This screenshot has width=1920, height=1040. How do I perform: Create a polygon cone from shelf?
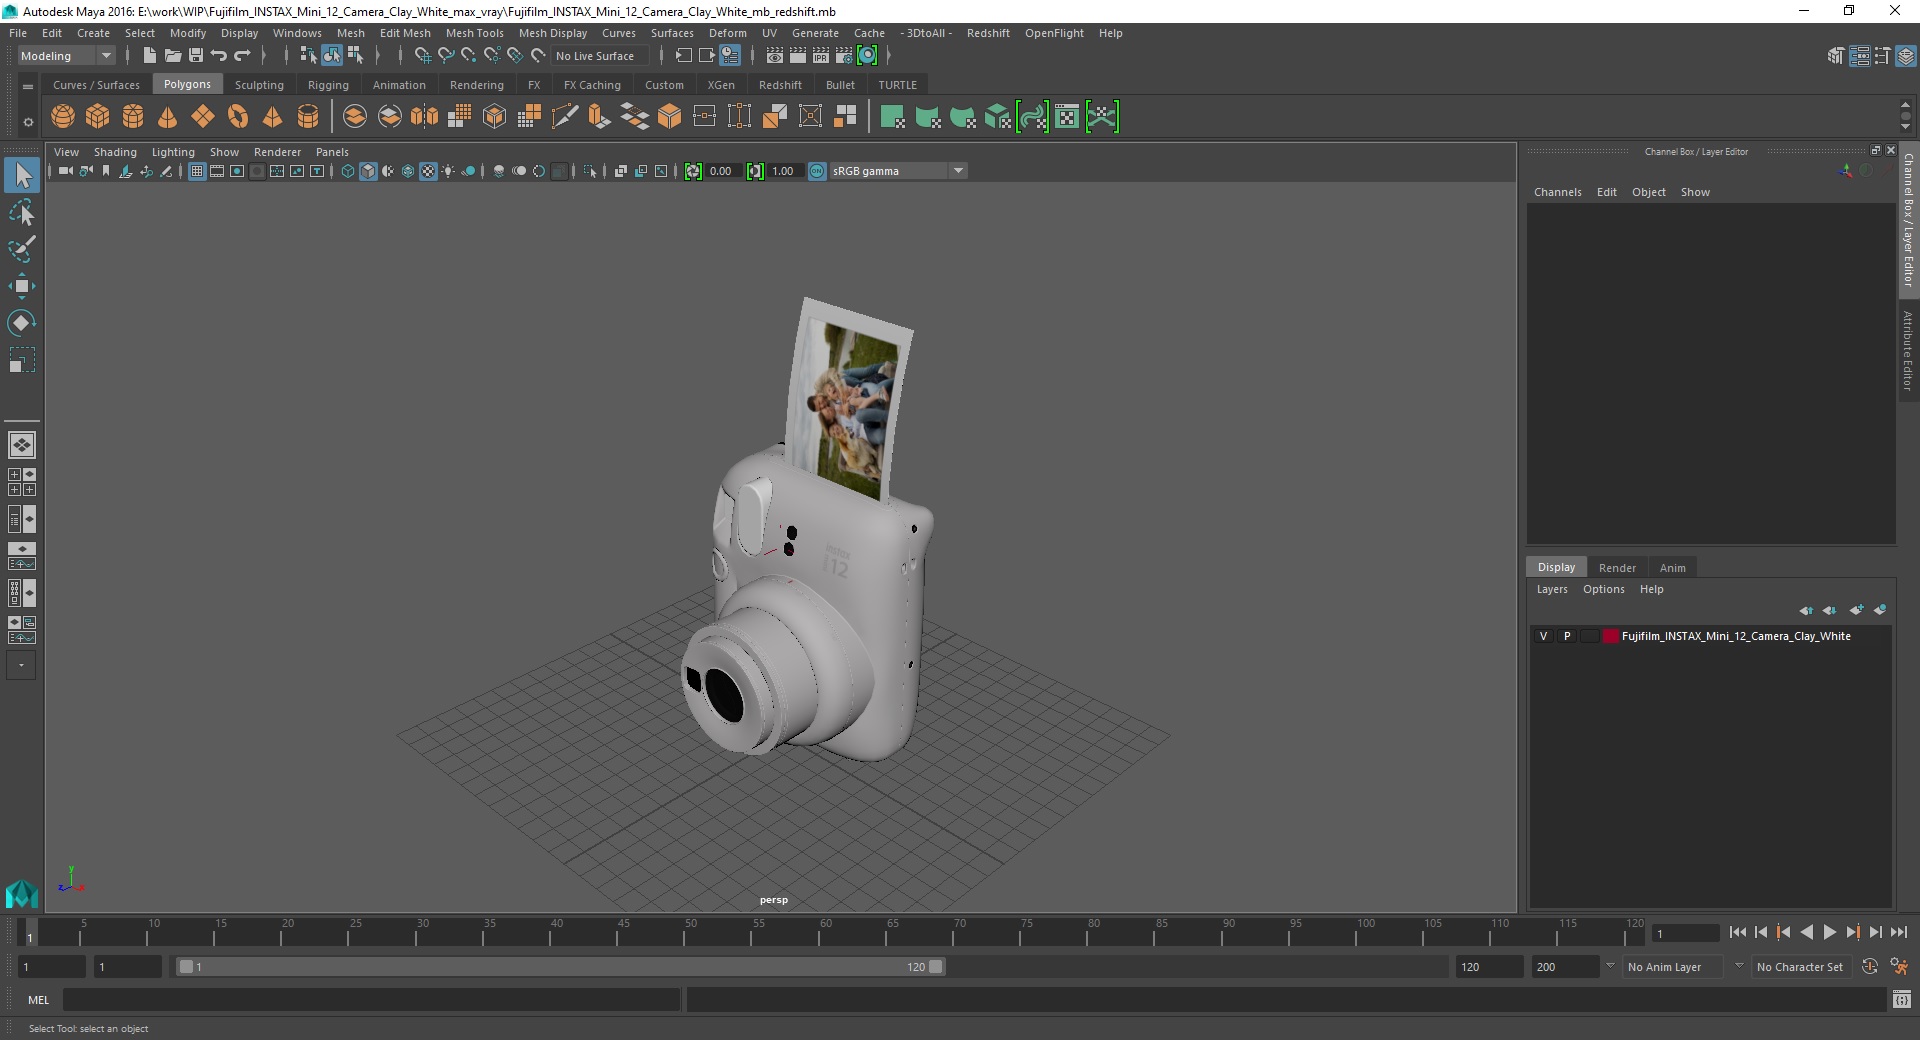tap(168, 117)
